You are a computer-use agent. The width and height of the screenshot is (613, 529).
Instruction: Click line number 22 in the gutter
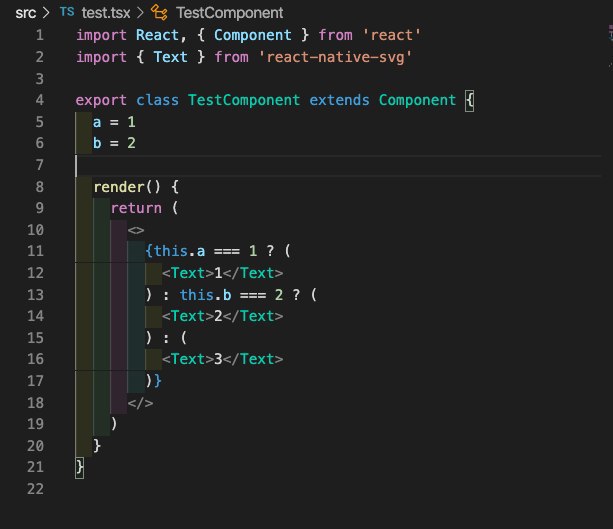point(36,489)
